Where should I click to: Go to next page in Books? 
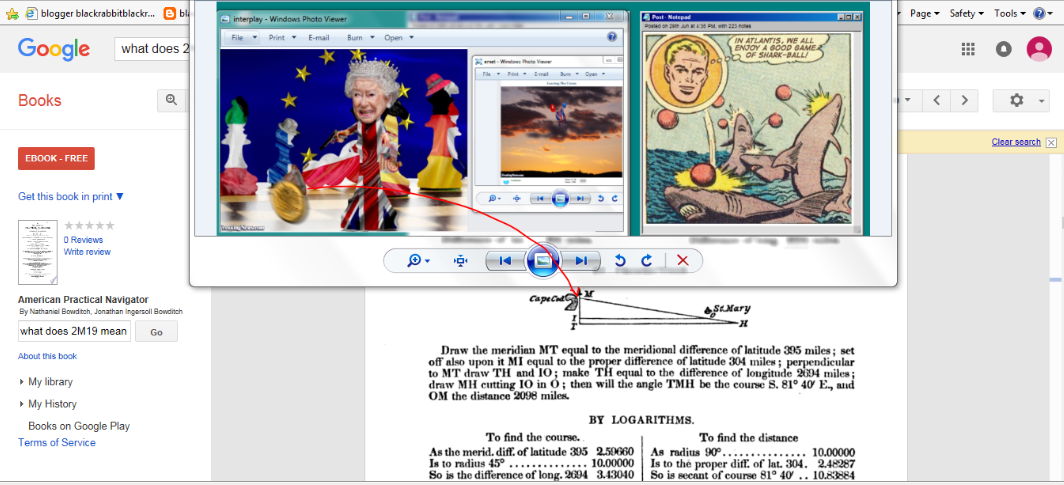coord(964,100)
